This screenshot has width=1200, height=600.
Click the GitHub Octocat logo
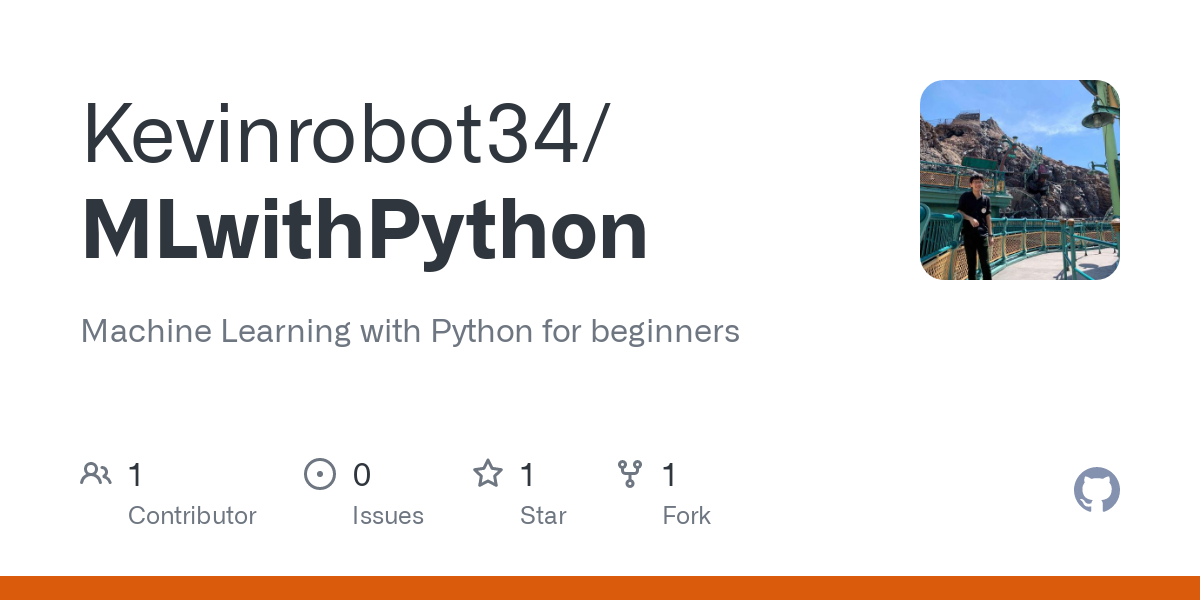(1097, 490)
